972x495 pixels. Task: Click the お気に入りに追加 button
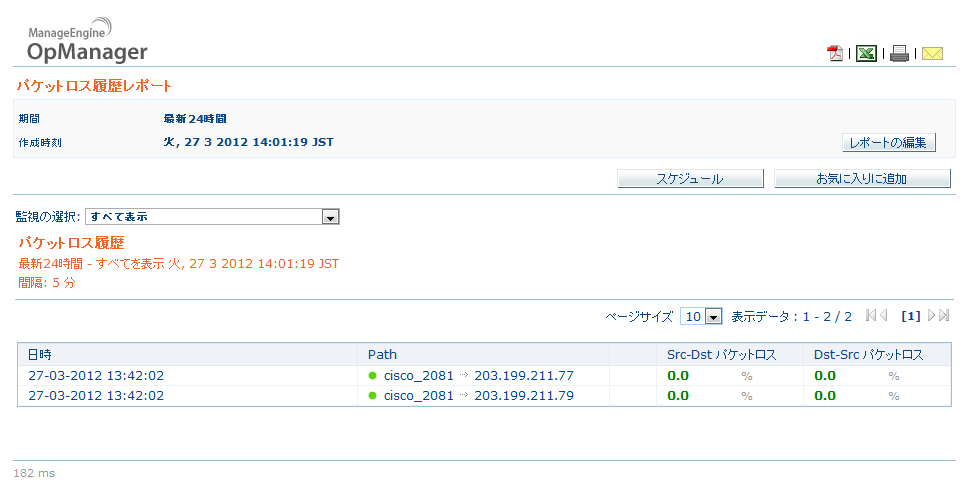[x=861, y=179]
